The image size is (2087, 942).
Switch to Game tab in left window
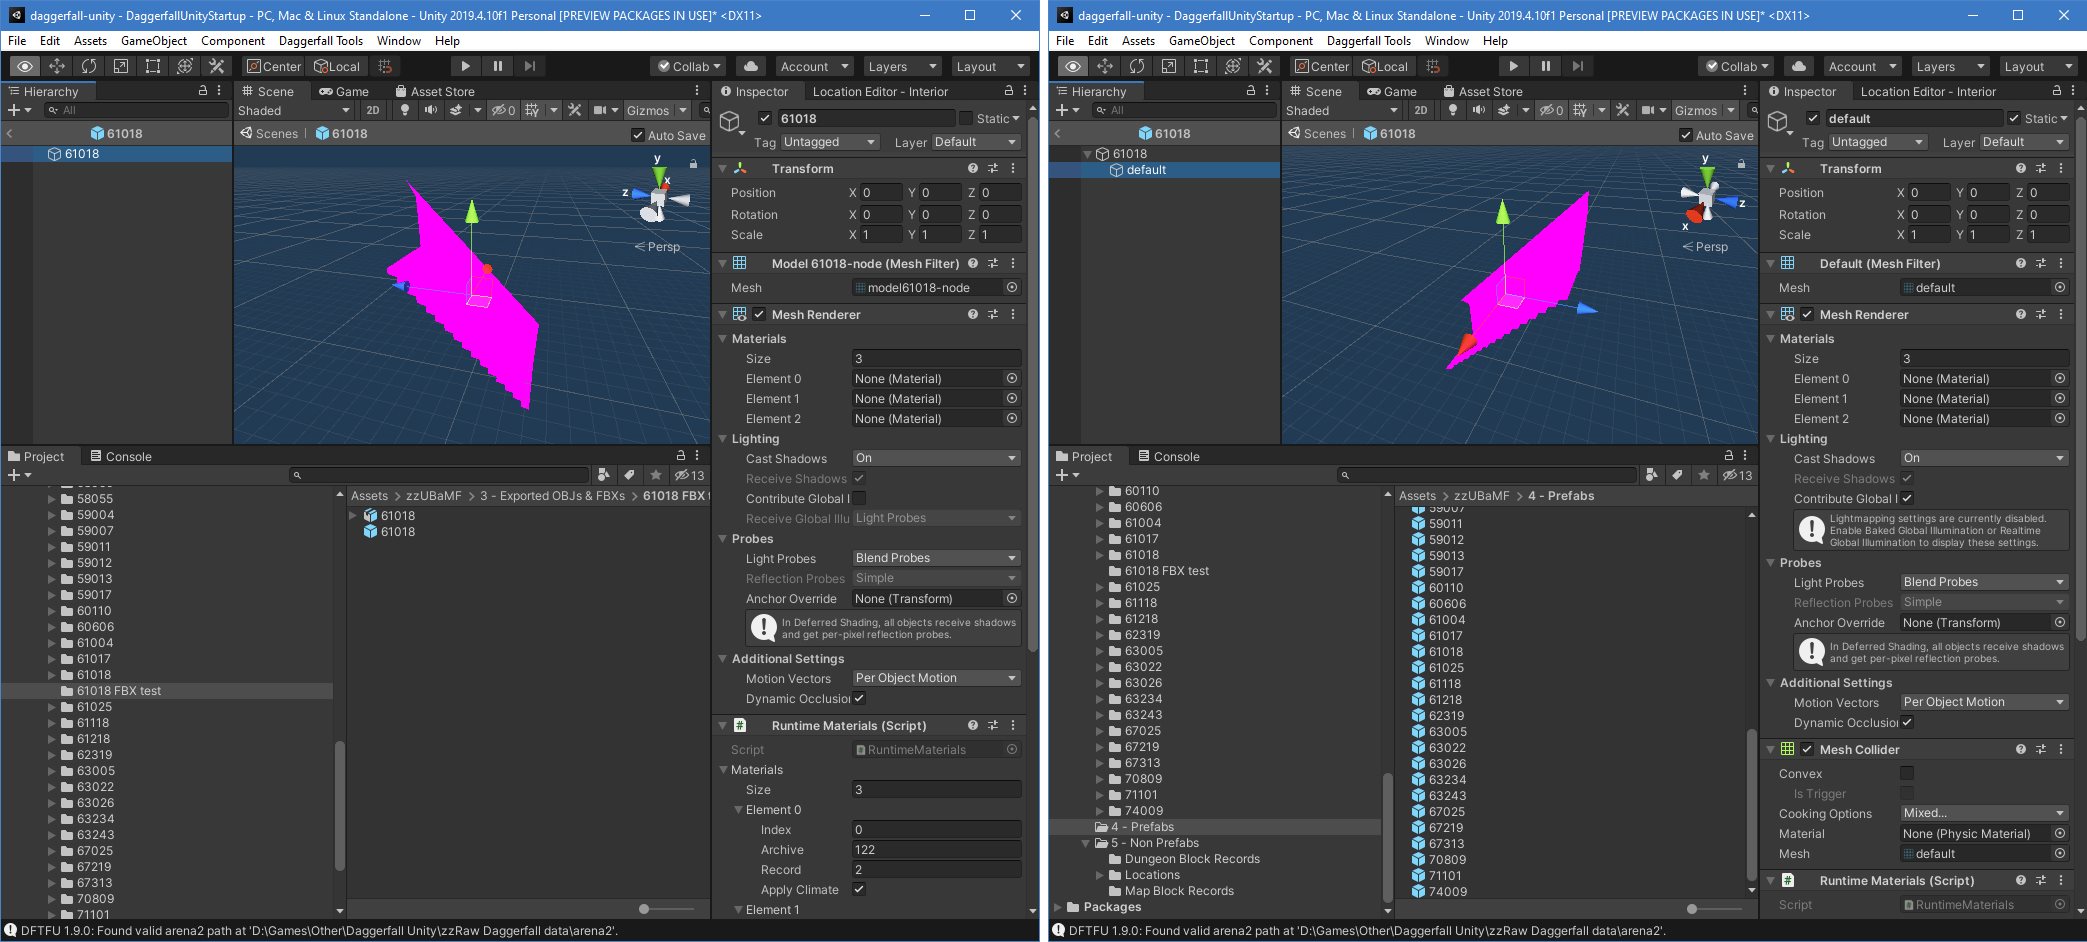344,91
